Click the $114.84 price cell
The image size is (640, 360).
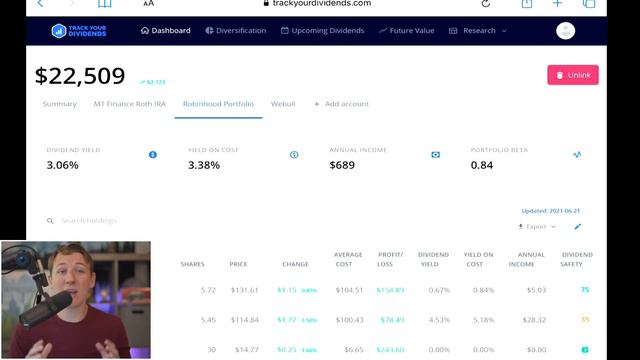tap(244, 320)
